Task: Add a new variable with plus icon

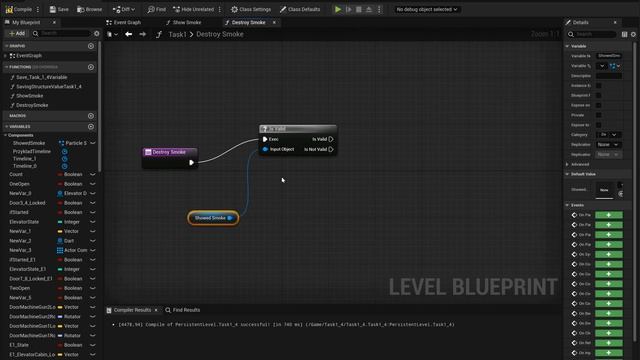Action: 91,127
